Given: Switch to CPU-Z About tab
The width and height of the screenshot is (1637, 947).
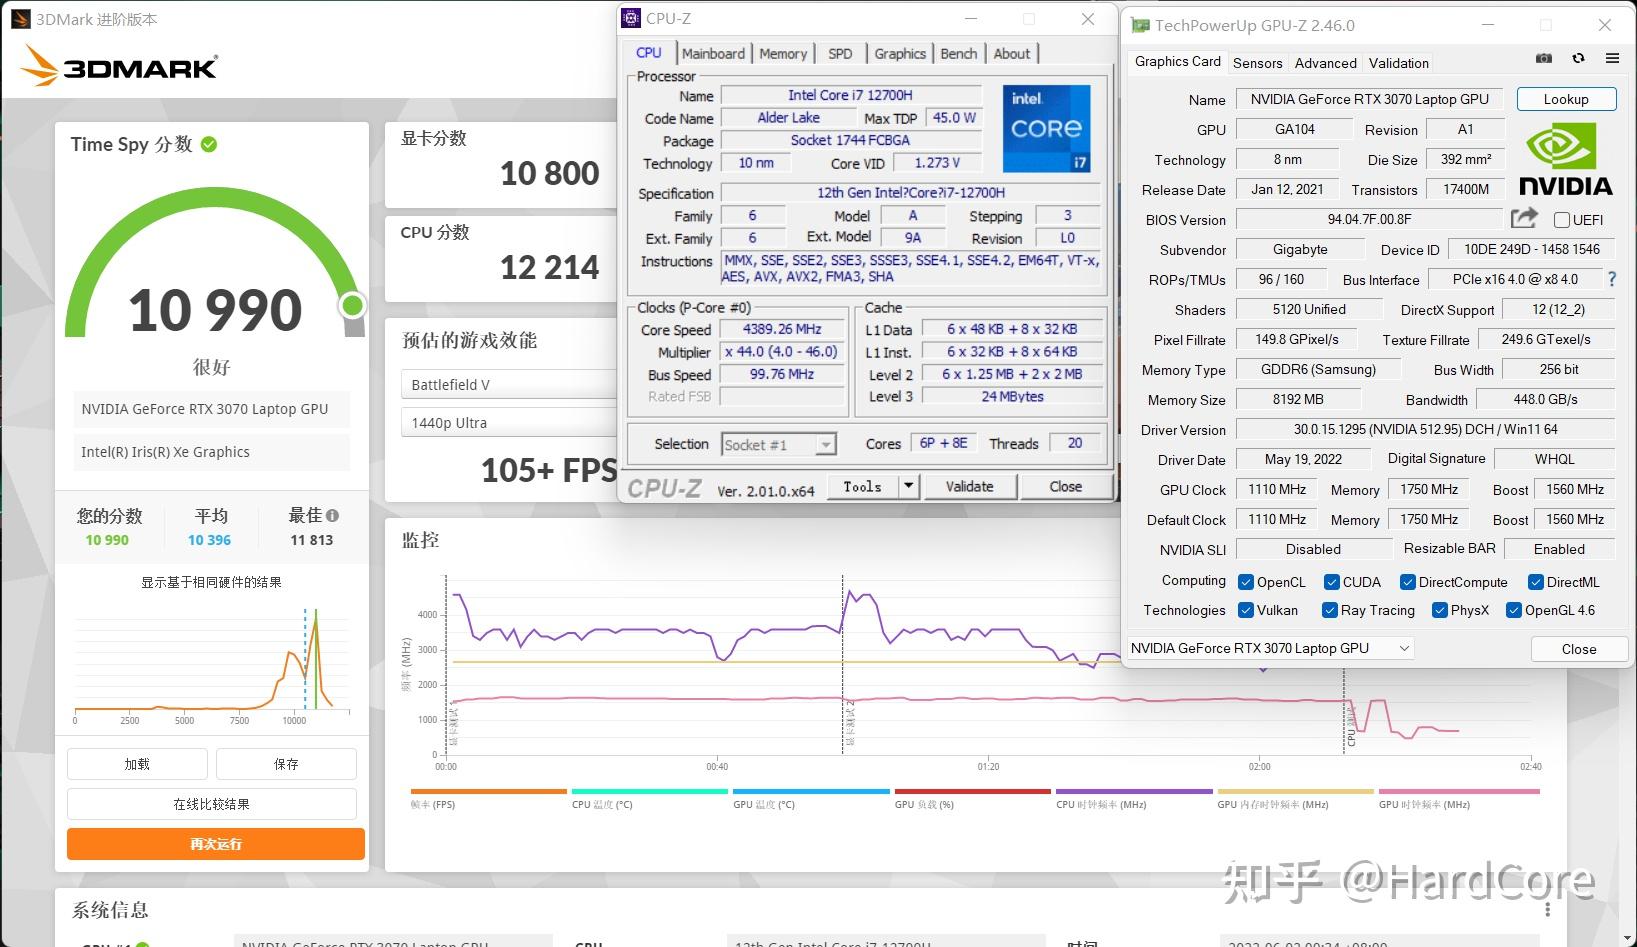Looking at the screenshot, I should click(x=1011, y=54).
